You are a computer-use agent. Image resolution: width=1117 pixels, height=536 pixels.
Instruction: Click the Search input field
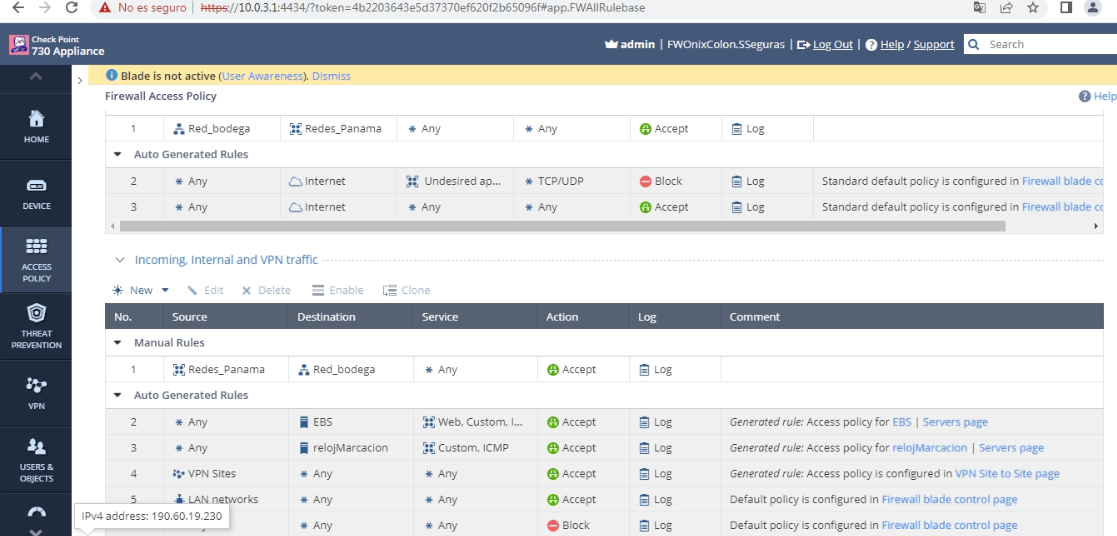tap(1045, 44)
